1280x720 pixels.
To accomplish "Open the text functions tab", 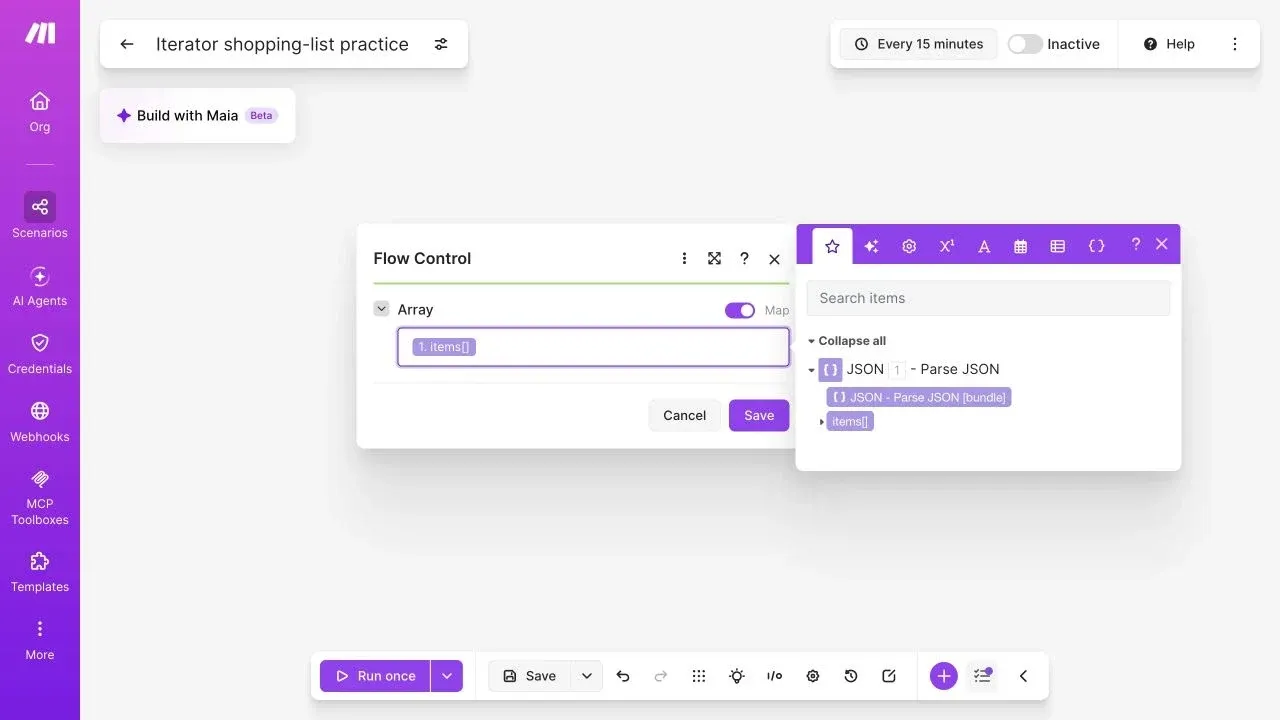I will point(984,246).
